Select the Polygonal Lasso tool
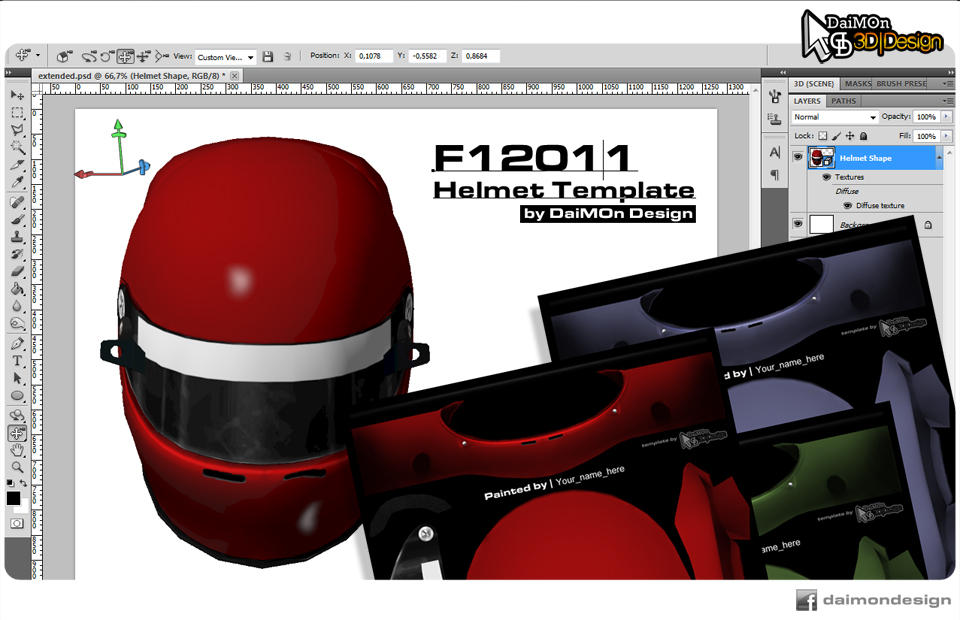Image resolution: width=960 pixels, height=620 pixels. pos(17,130)
